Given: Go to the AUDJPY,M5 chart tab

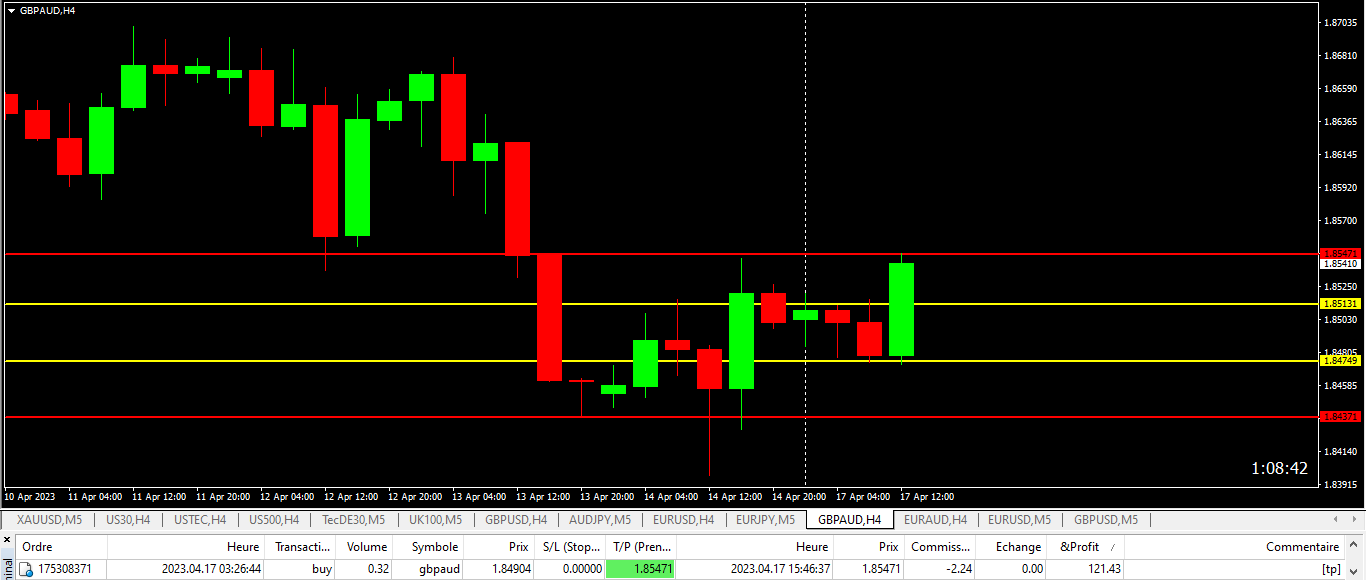Looking at the screenshot, I should [600, 520].
